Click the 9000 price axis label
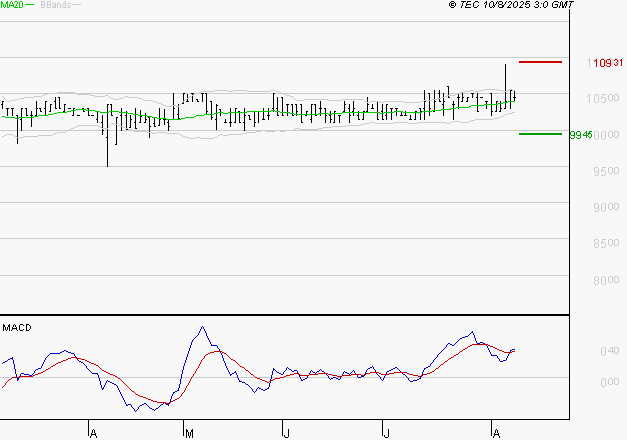627x440 pixels. 603,208
